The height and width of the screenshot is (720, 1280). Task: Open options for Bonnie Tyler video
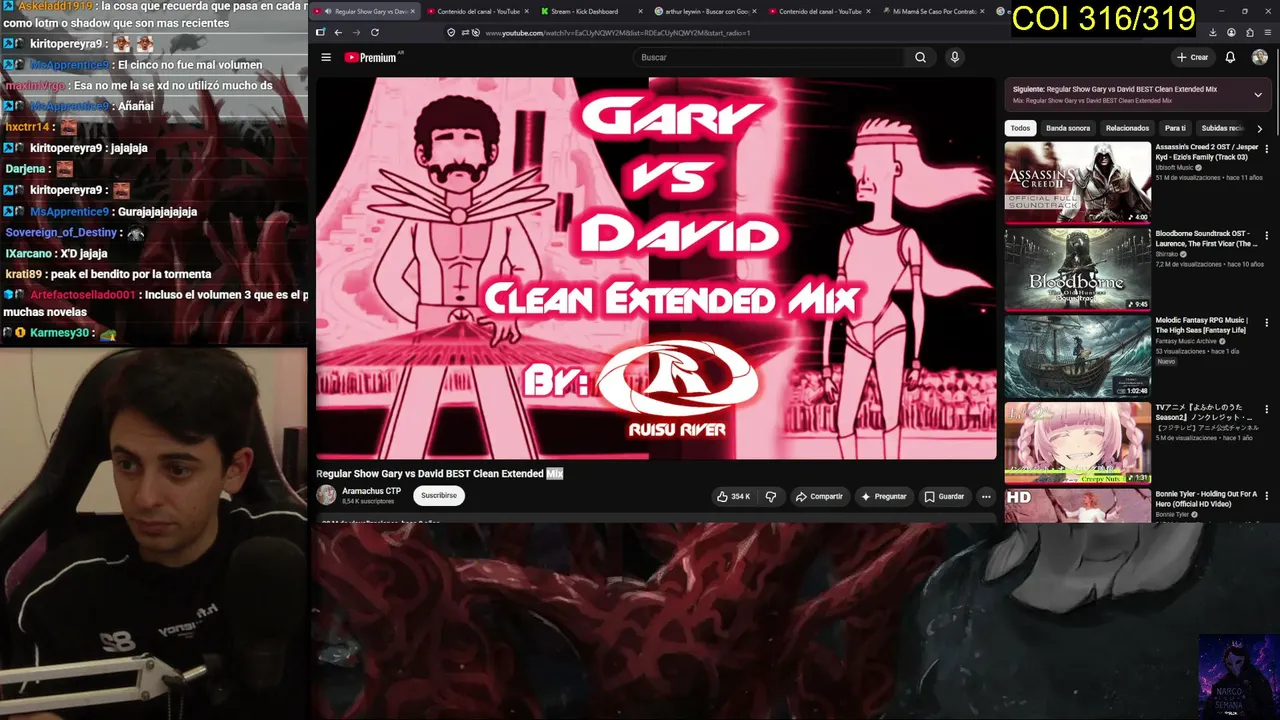click(x=1266, y=496)
